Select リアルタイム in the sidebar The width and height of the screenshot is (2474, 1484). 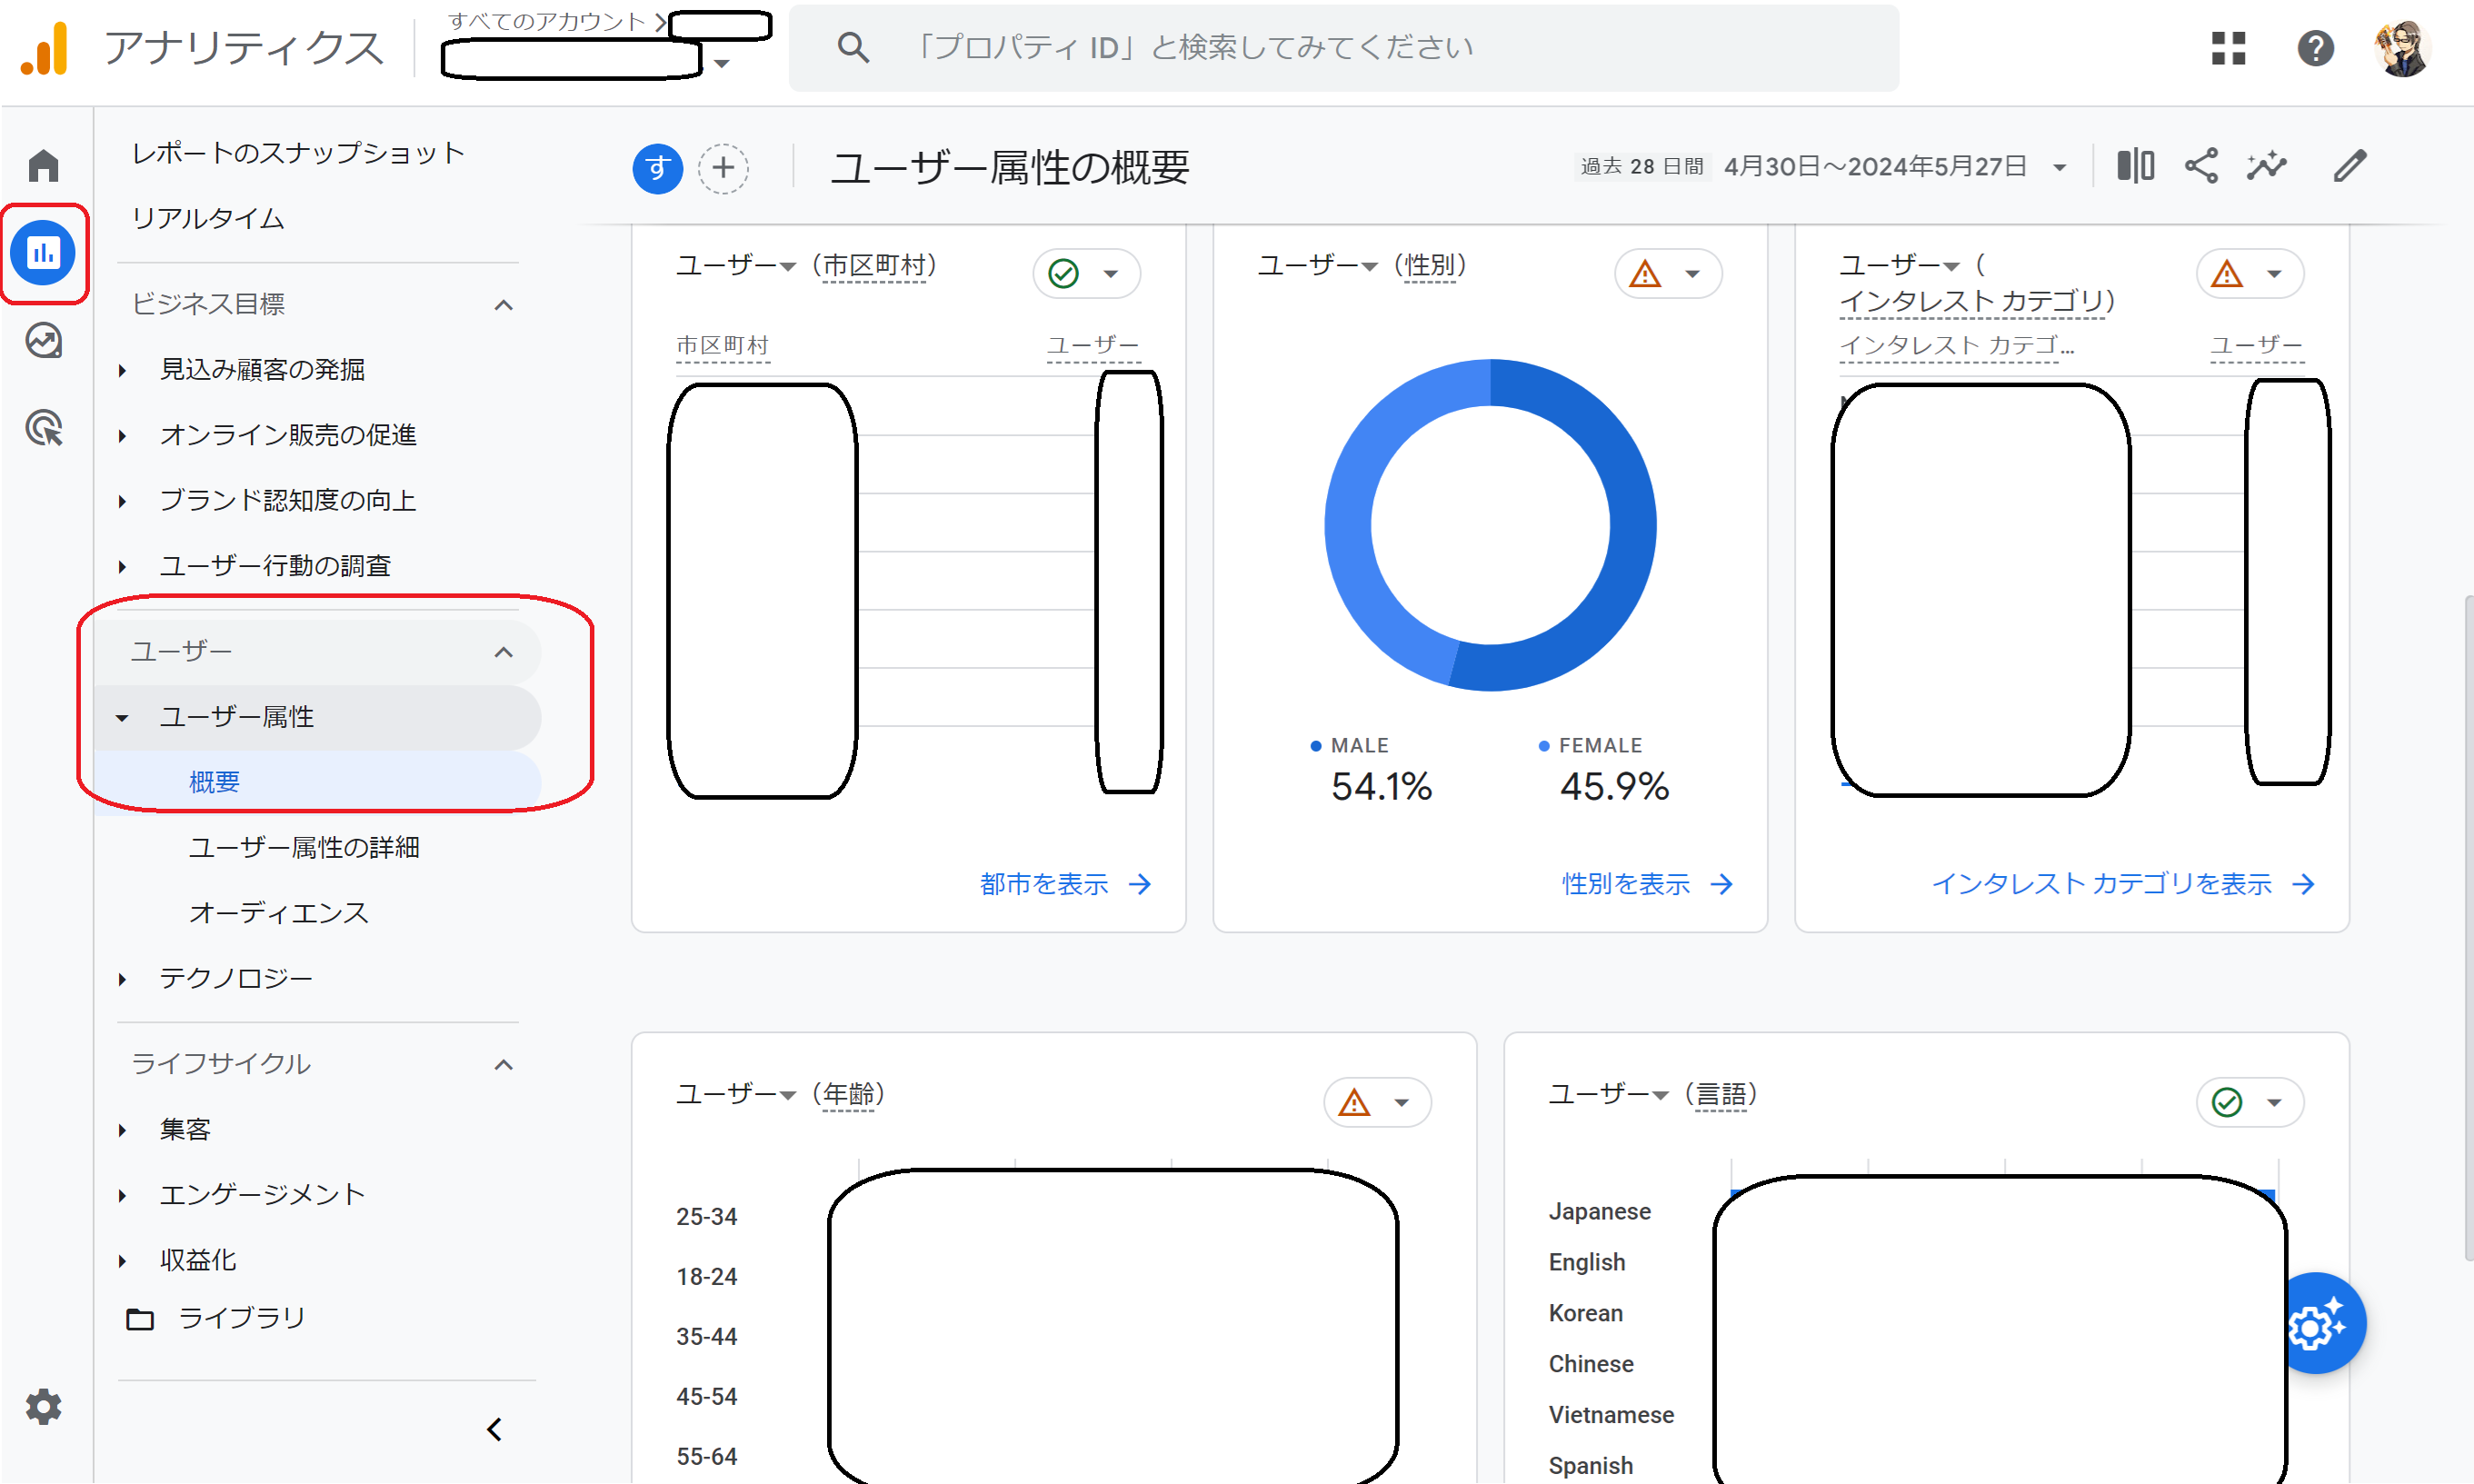208,219
